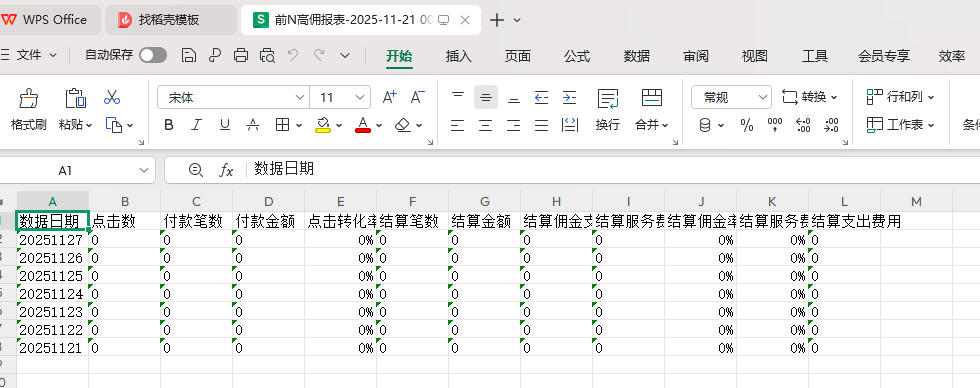This screenshot has width=980, height=388.
Task: Open the 找稻壳模板 template tab
Action: (171, 20)
